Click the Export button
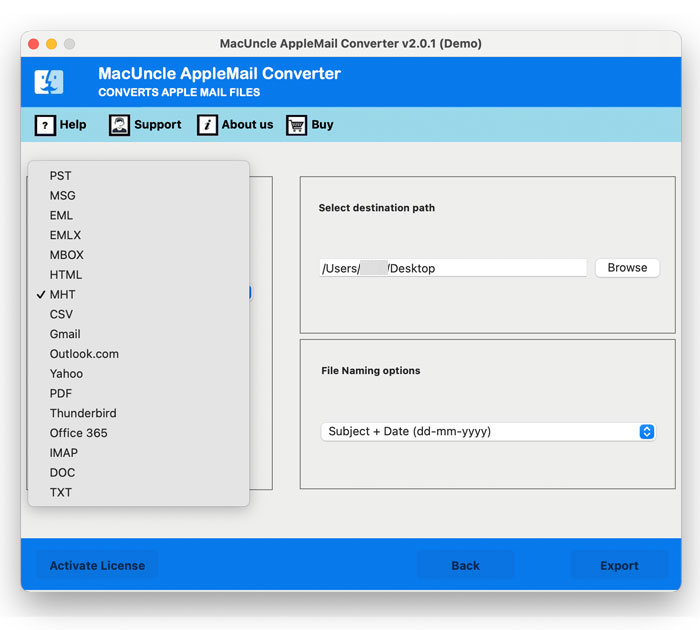 pyautogui.click(x=619, y=566)
